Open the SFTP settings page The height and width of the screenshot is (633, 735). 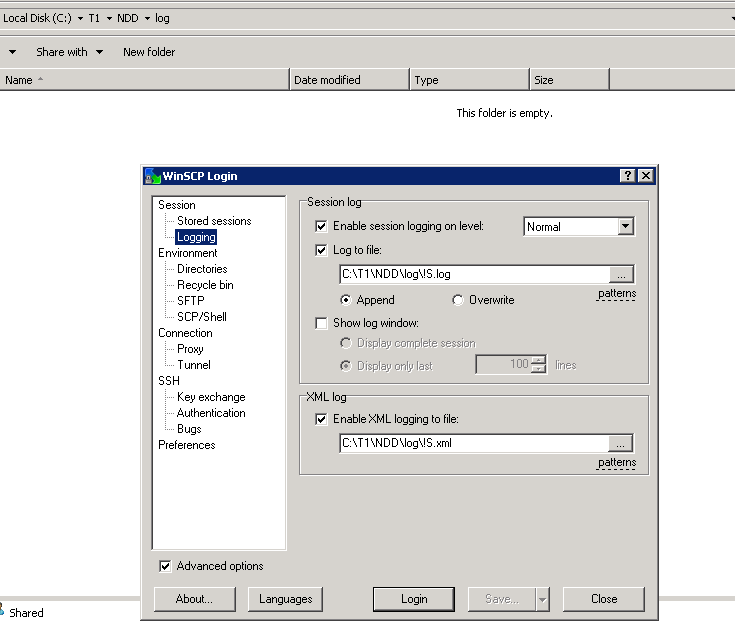click(x=190, y=301)
